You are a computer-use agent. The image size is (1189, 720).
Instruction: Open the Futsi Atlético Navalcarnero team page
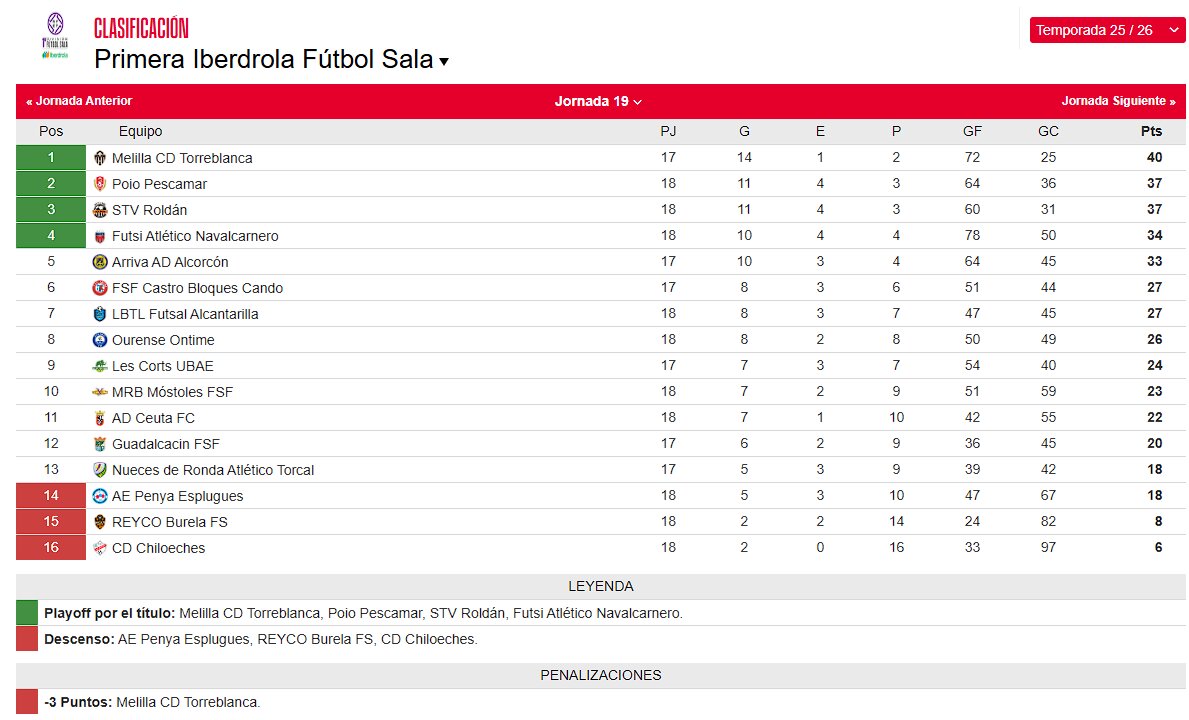197,235
